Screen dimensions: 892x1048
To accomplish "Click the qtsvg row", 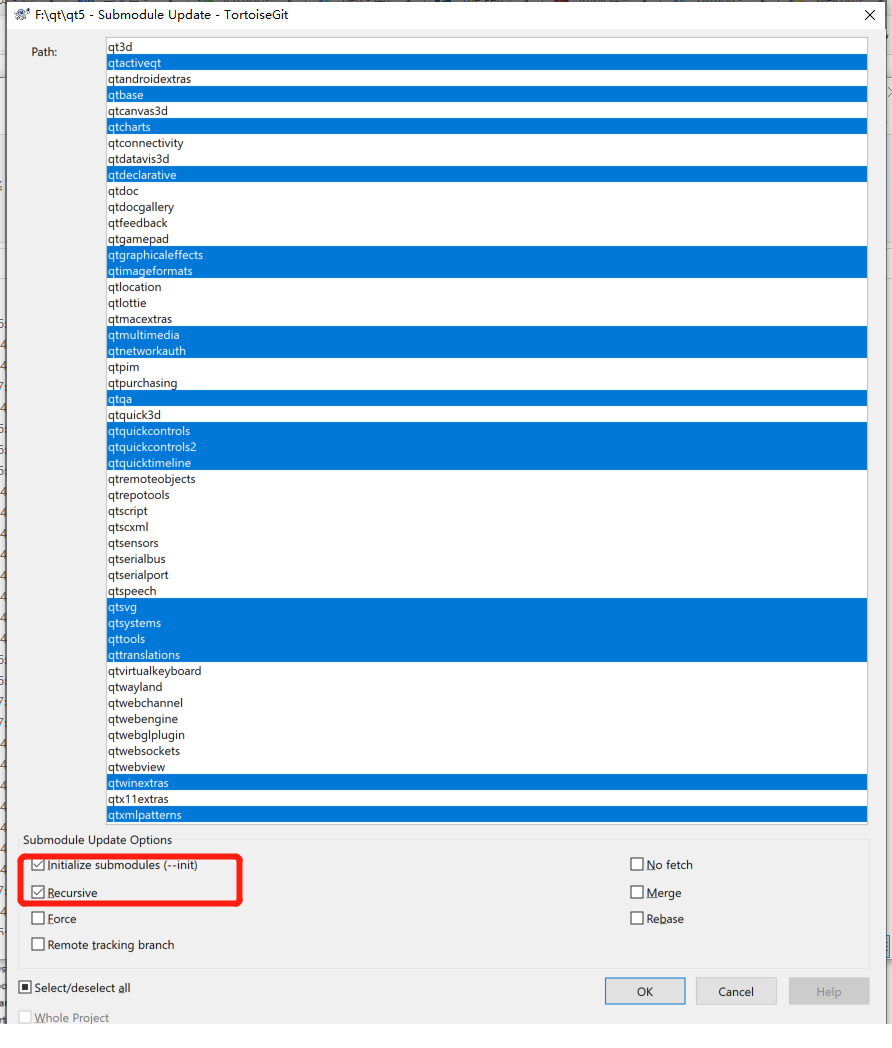I will tap(486, 607).
